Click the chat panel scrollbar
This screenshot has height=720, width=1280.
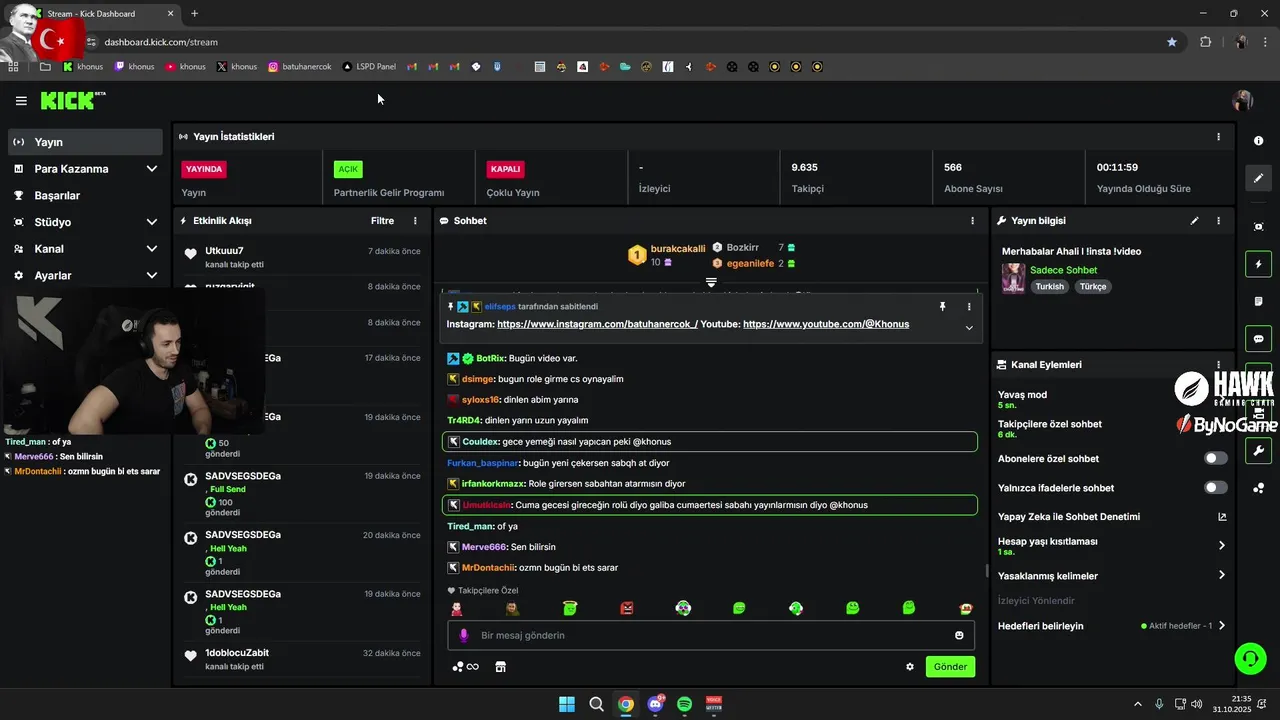coord(987,571)
